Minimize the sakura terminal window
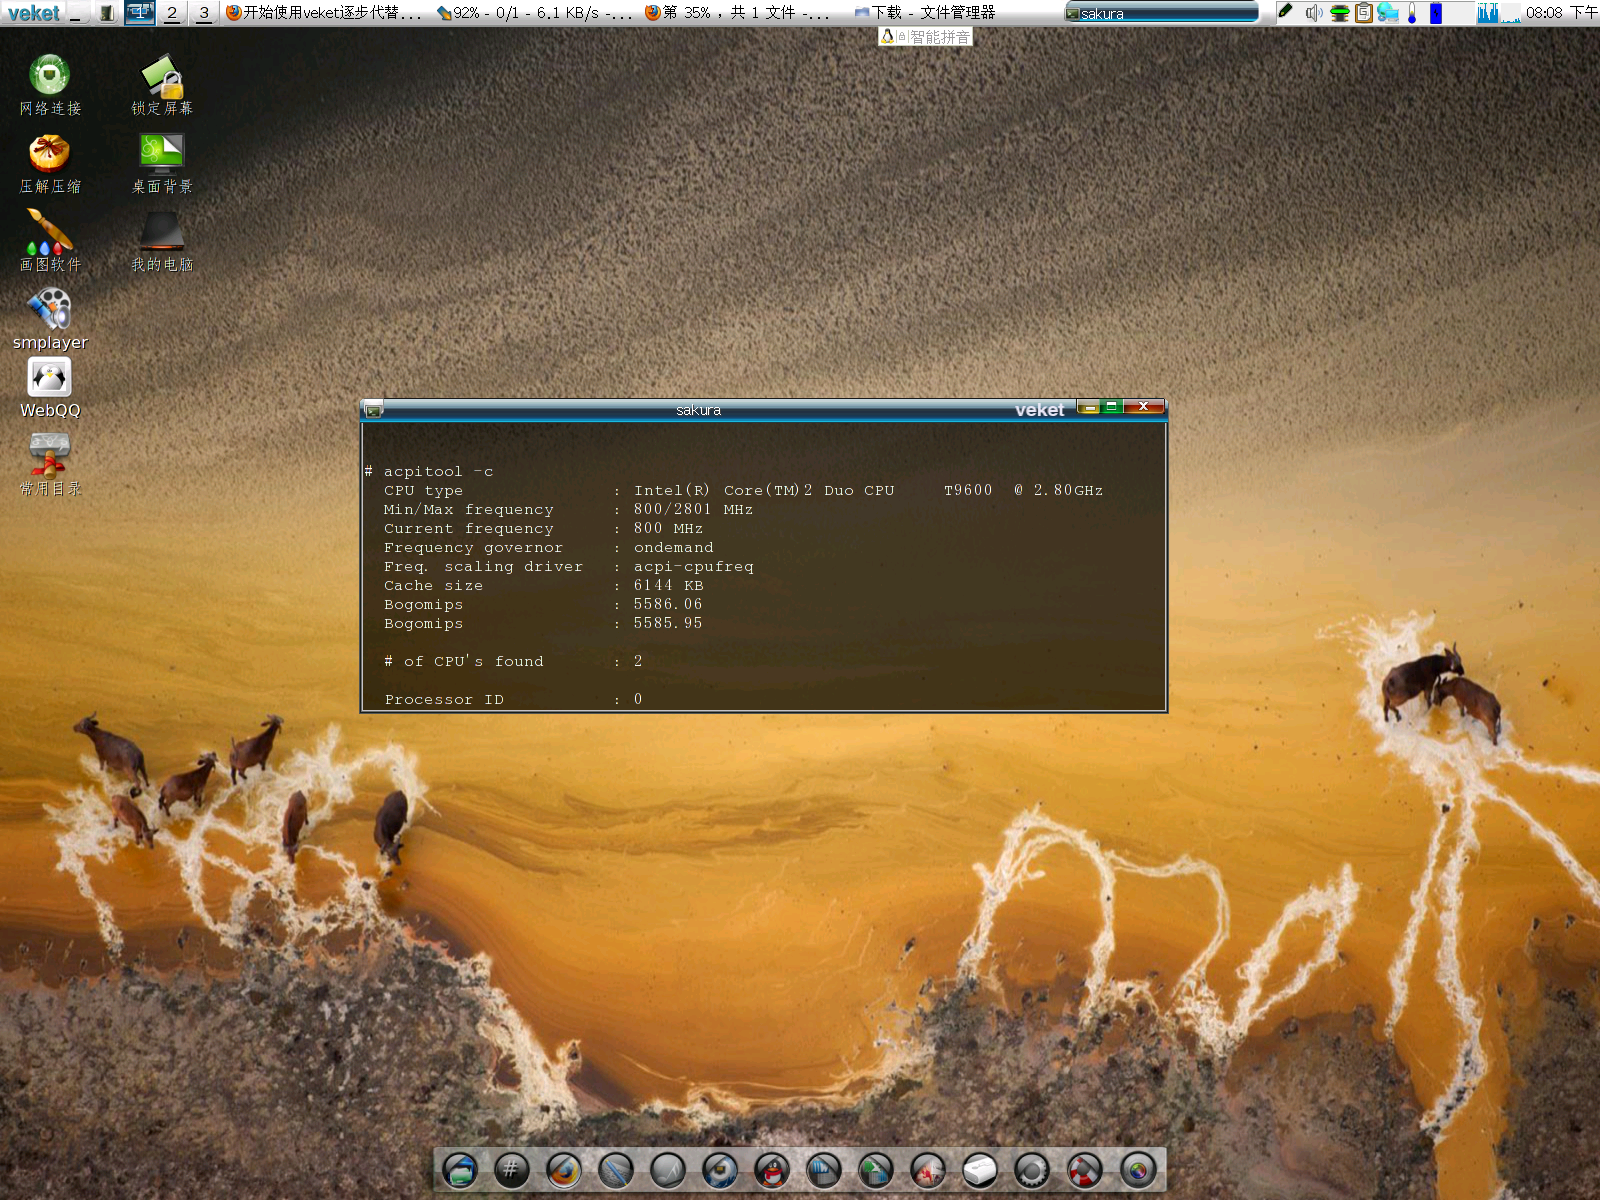This screenshot has width=1600, height=1200. click(1089, 407)
